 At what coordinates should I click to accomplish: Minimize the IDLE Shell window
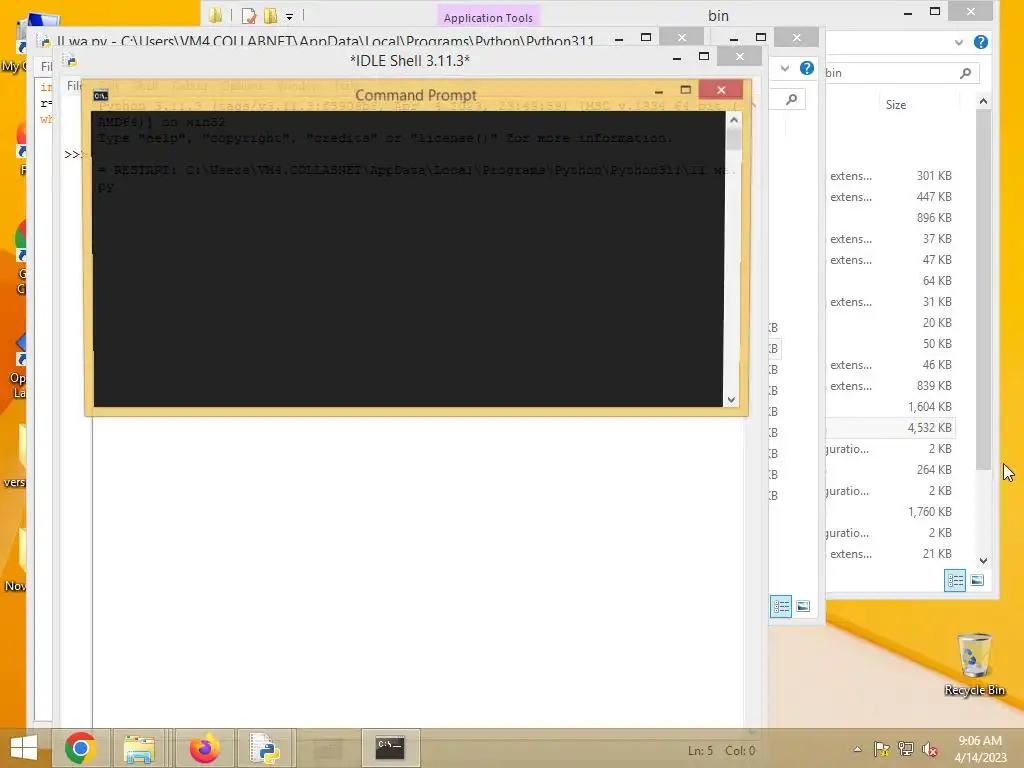click(677, 57)
